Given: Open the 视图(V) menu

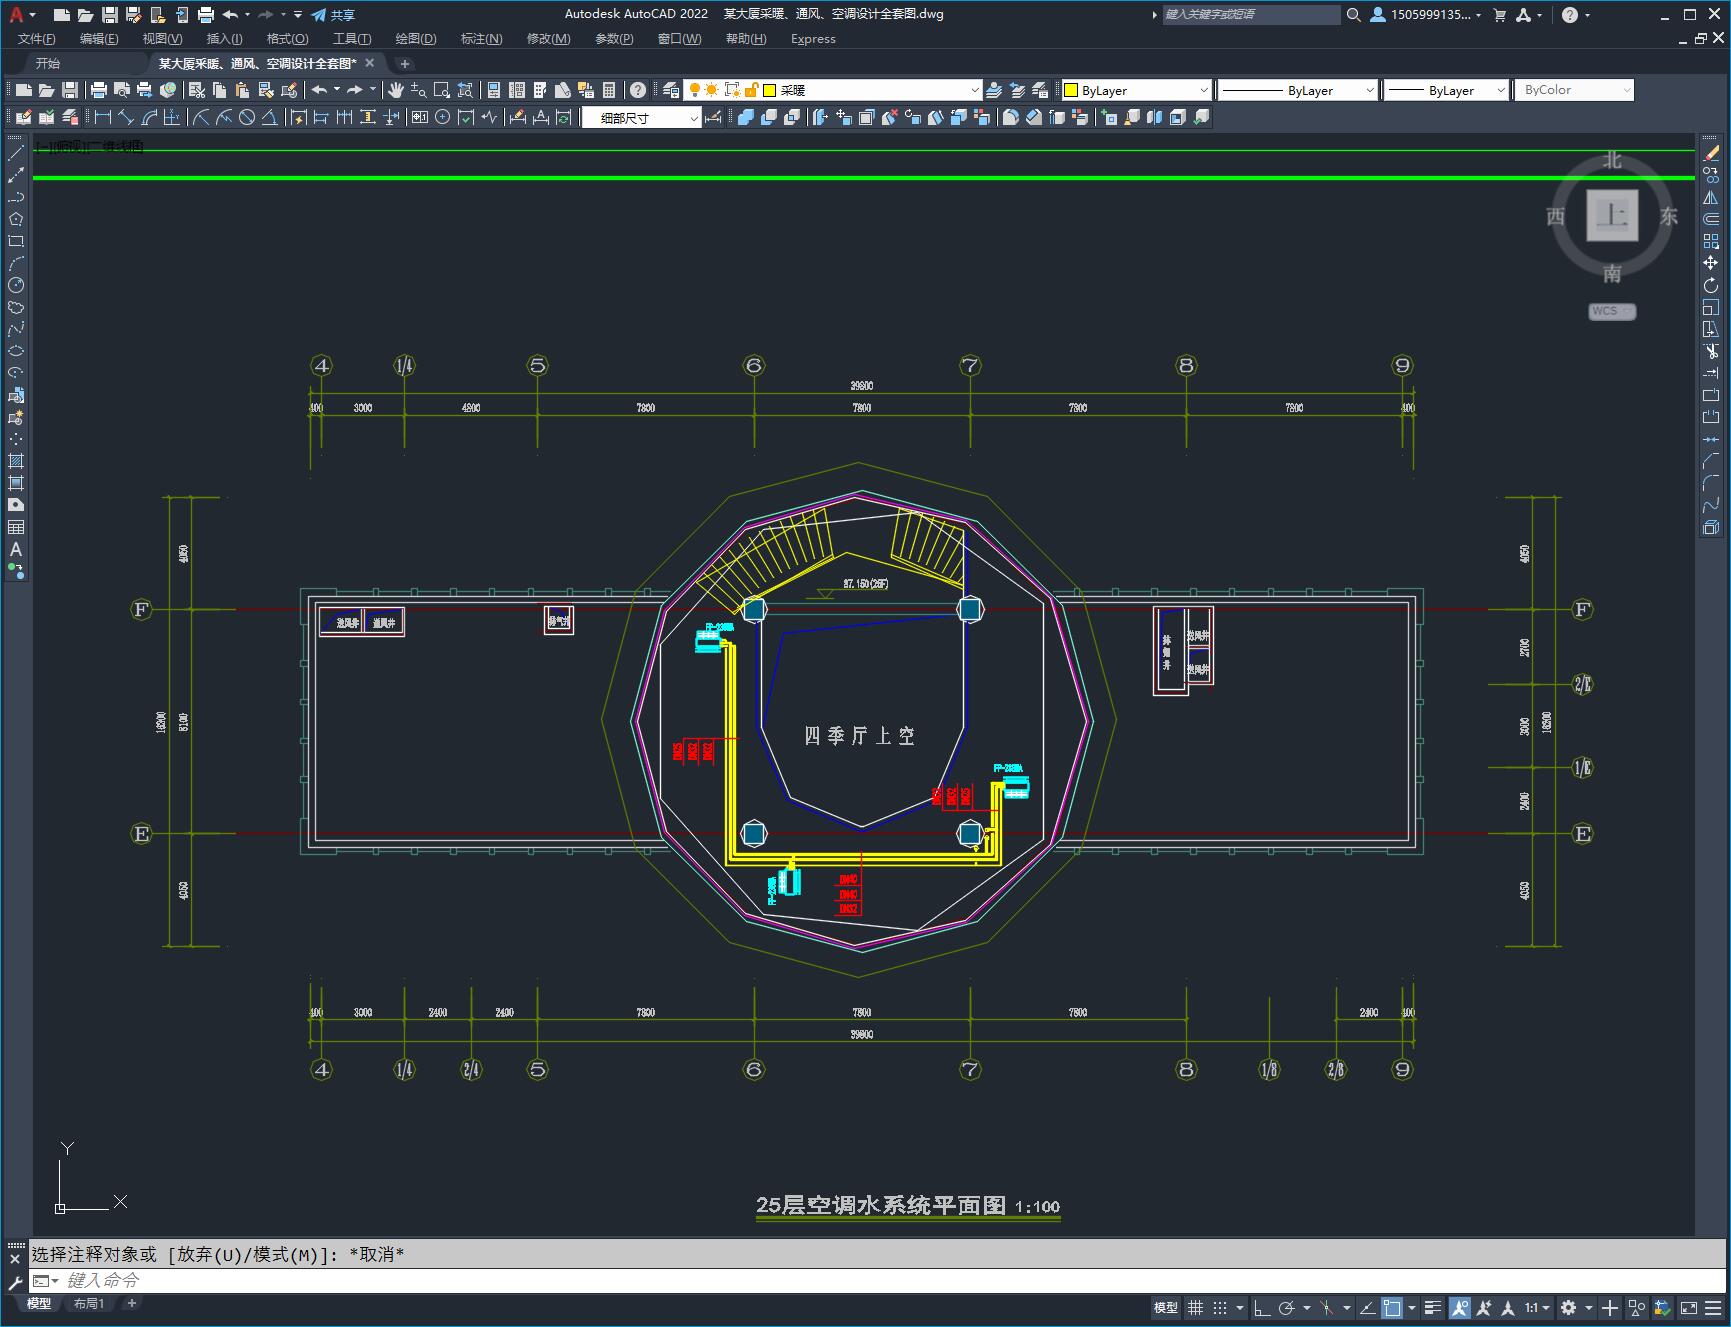Looking at the screenshot, I should point(162,39).
